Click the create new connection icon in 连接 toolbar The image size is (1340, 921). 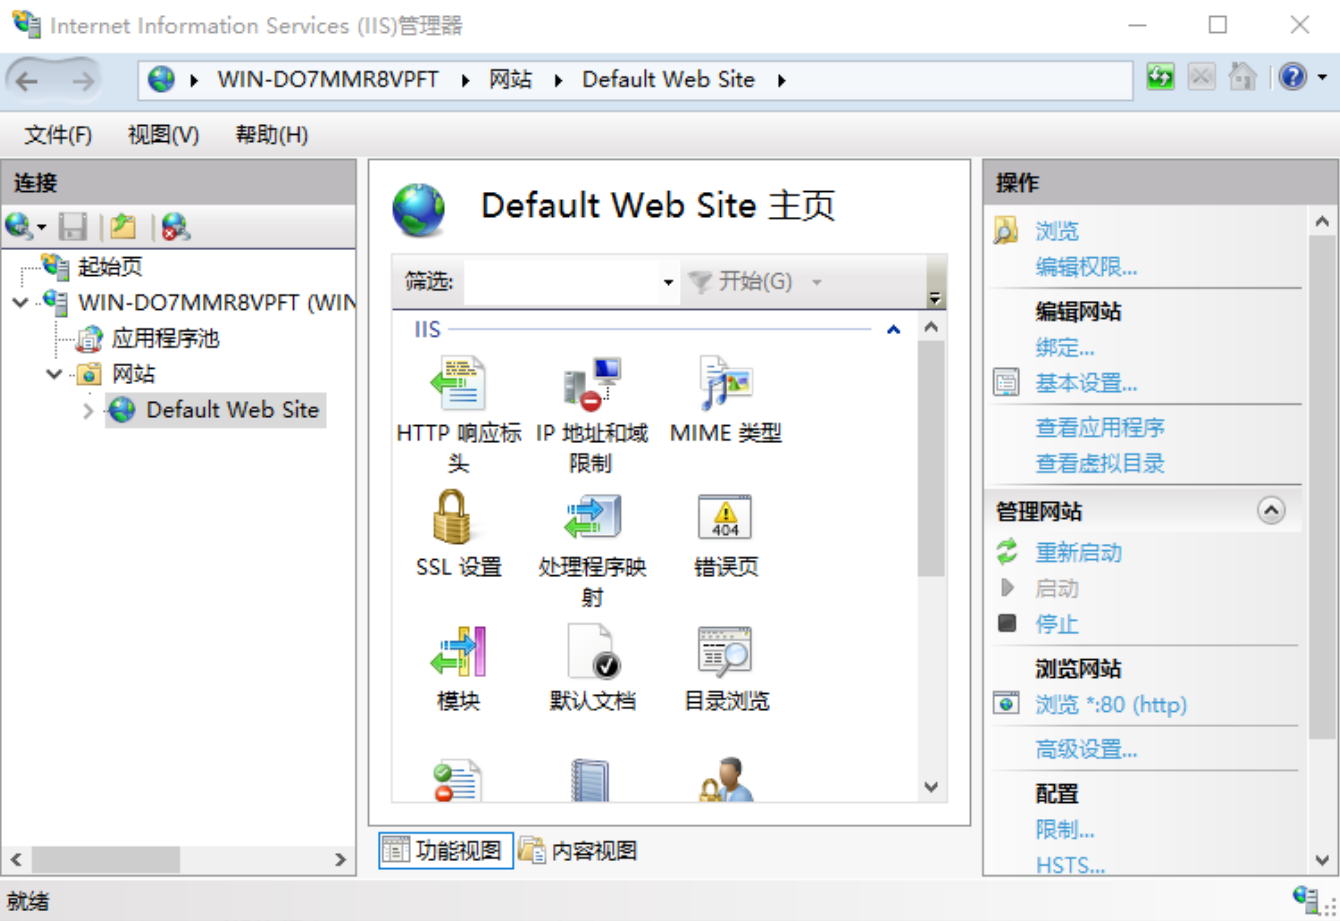coord(19,227)
